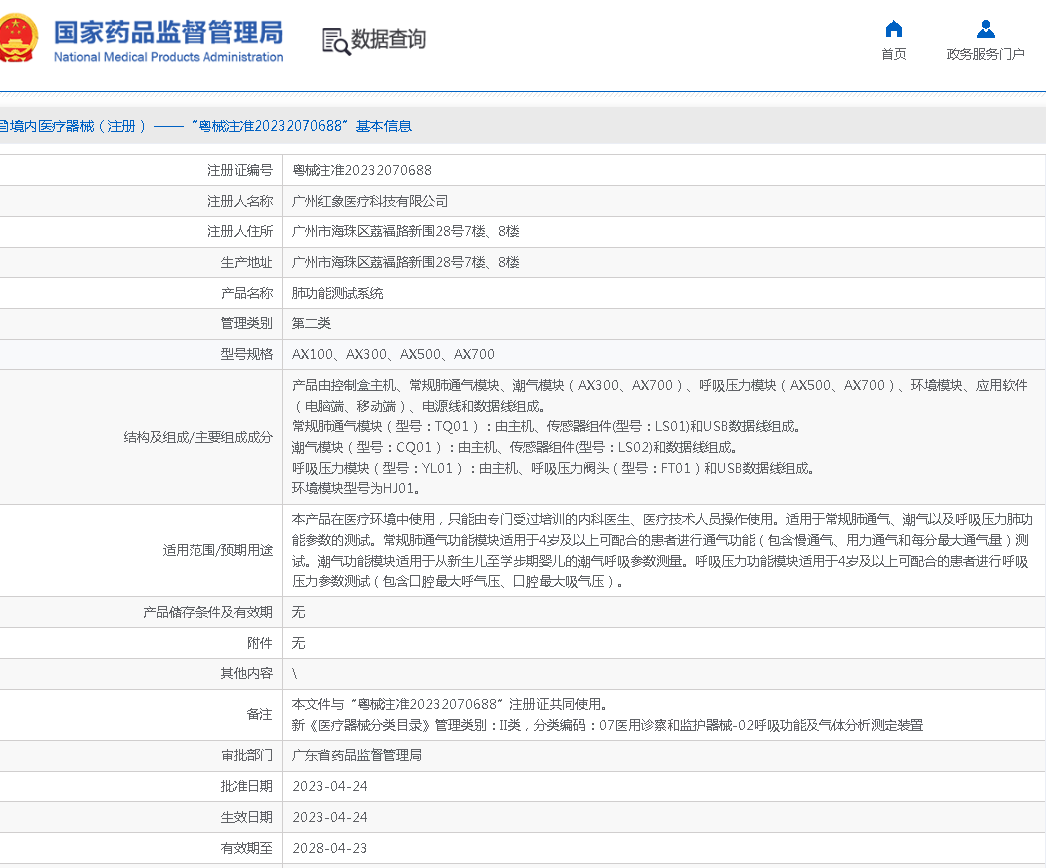Click the line starting 潮气模块（型号：CQ01）
Viewport: 1046px width, 868px height.
click(514, 448)
